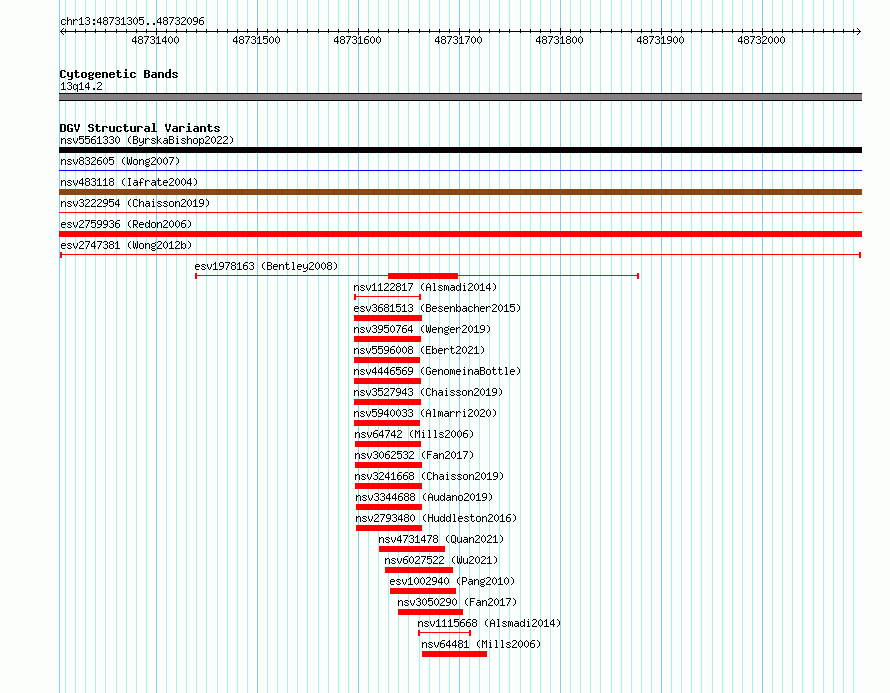Image resolution: width=890 pixels, height=693 pixels.
Task: Select thick segment of esv1978163 bar
Action: (x=423, y=276)
